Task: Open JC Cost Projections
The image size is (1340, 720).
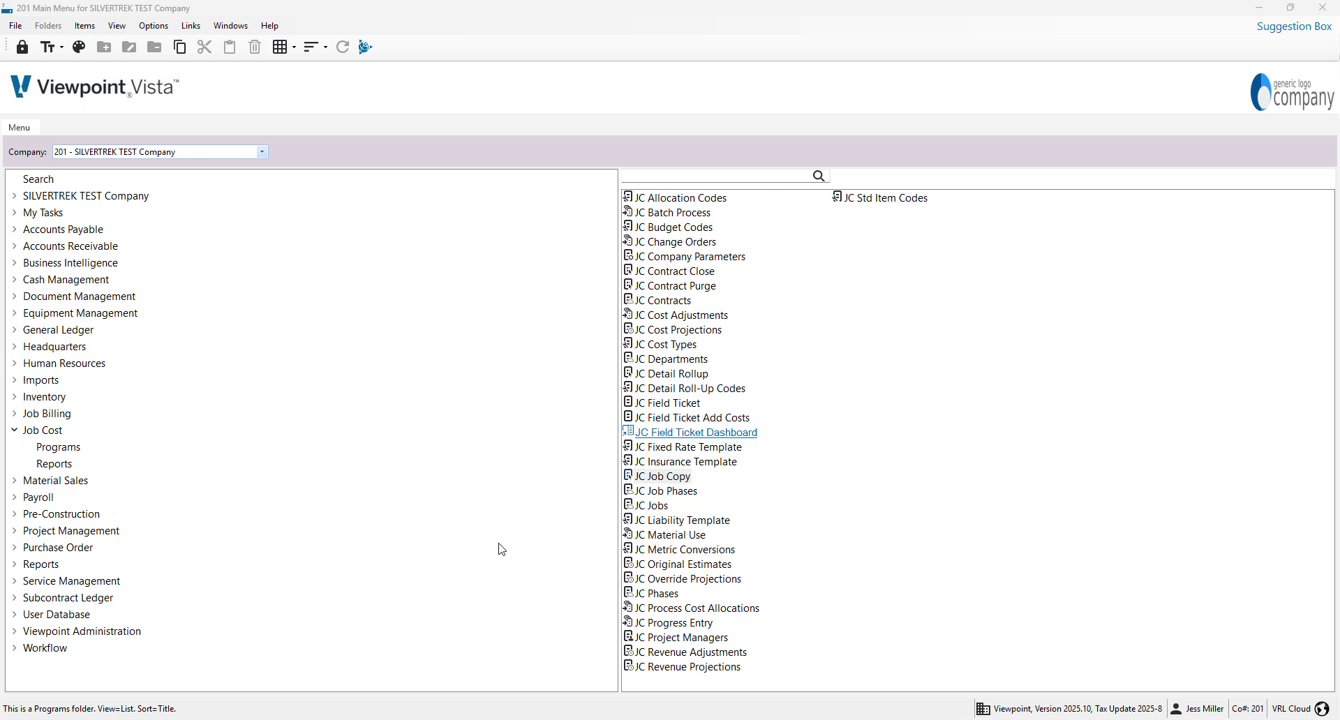Action: point(678,329)
